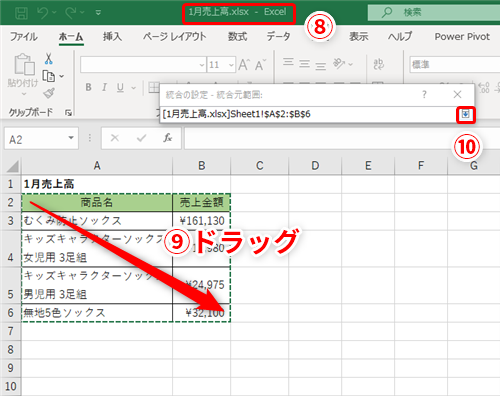
Task: Toggle Bold formatting
Action: [x=88, y=87]
